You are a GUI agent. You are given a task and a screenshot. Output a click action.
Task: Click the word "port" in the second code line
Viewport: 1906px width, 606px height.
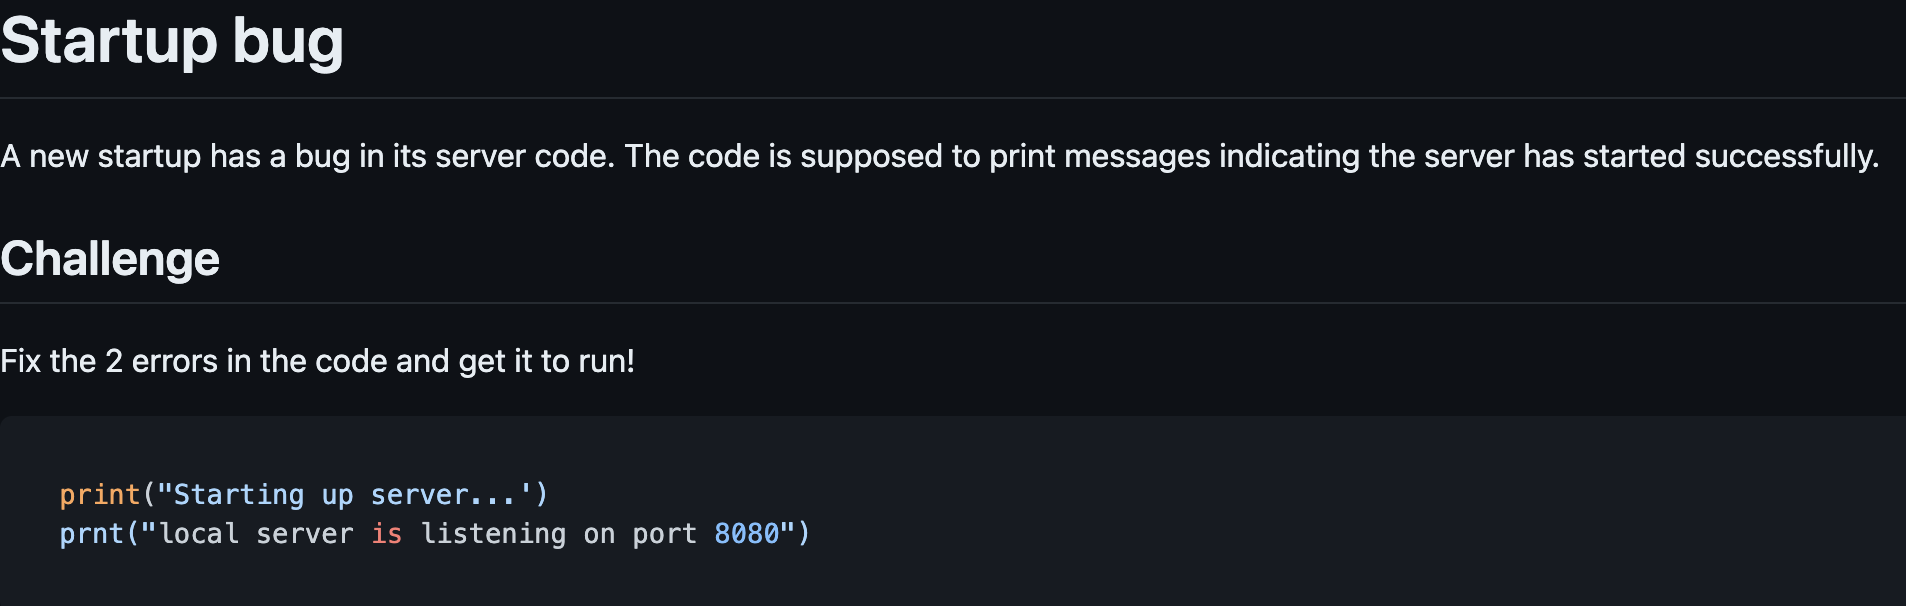pos(664,534)
